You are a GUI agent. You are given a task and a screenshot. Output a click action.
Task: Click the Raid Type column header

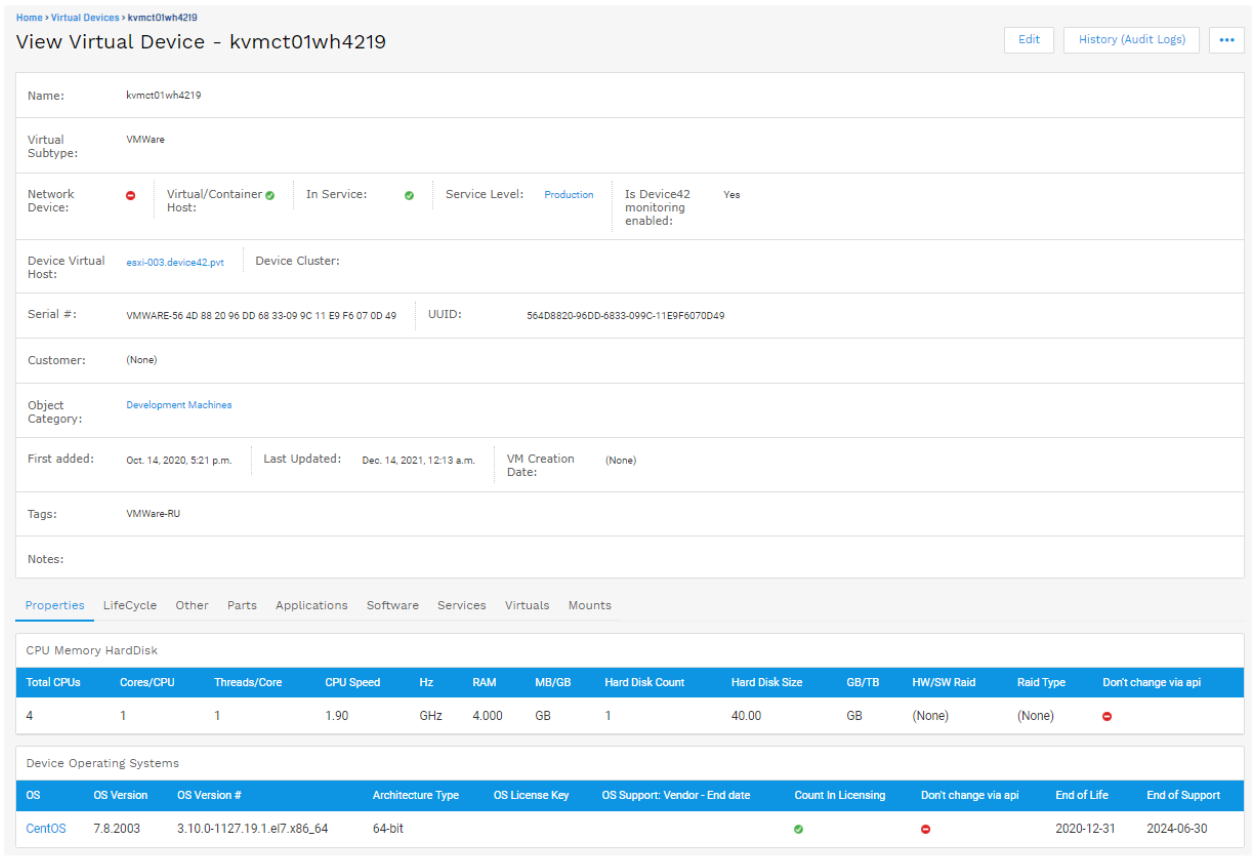pyautogui.click(x=1041, y=682)
